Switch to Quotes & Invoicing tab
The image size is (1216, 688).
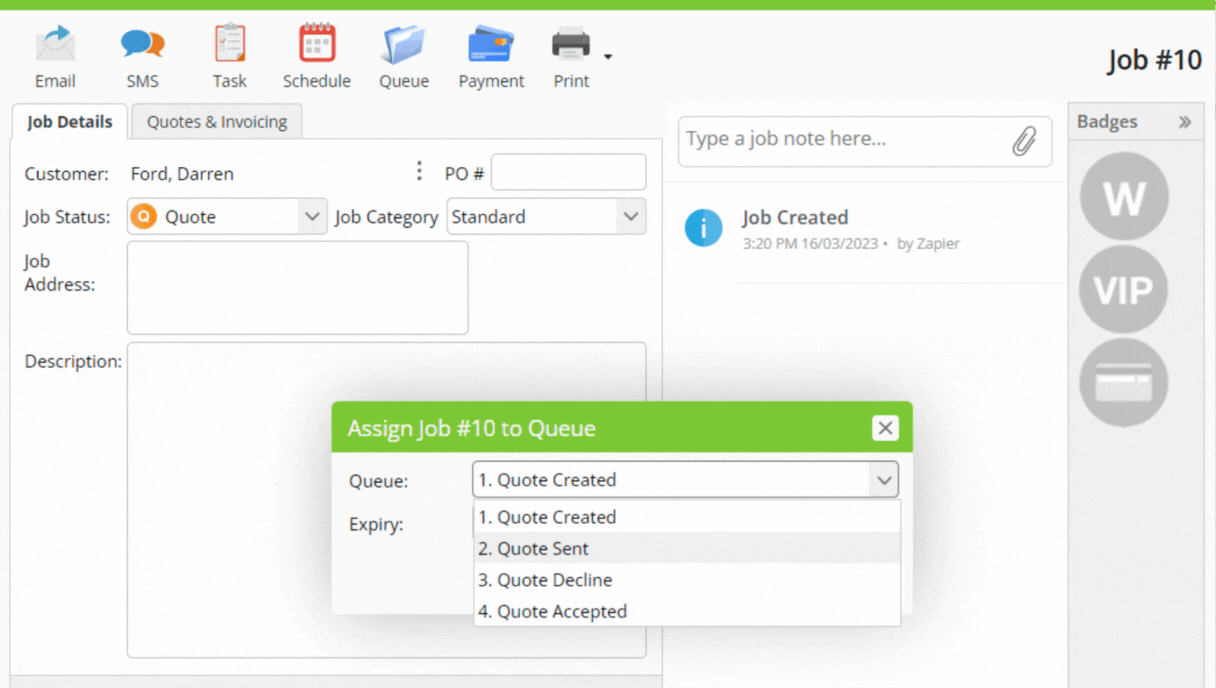click(x=217, y=122)
